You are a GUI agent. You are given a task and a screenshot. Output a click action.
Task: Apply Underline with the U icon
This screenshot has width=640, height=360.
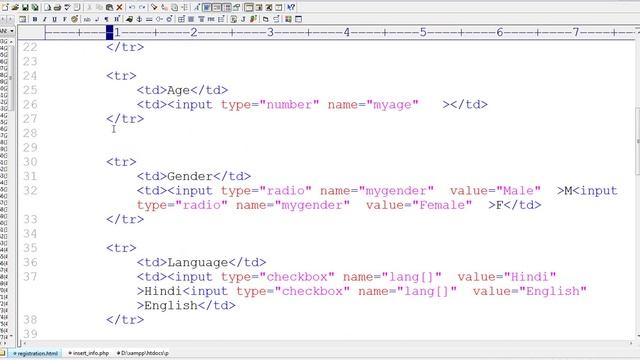54,19
